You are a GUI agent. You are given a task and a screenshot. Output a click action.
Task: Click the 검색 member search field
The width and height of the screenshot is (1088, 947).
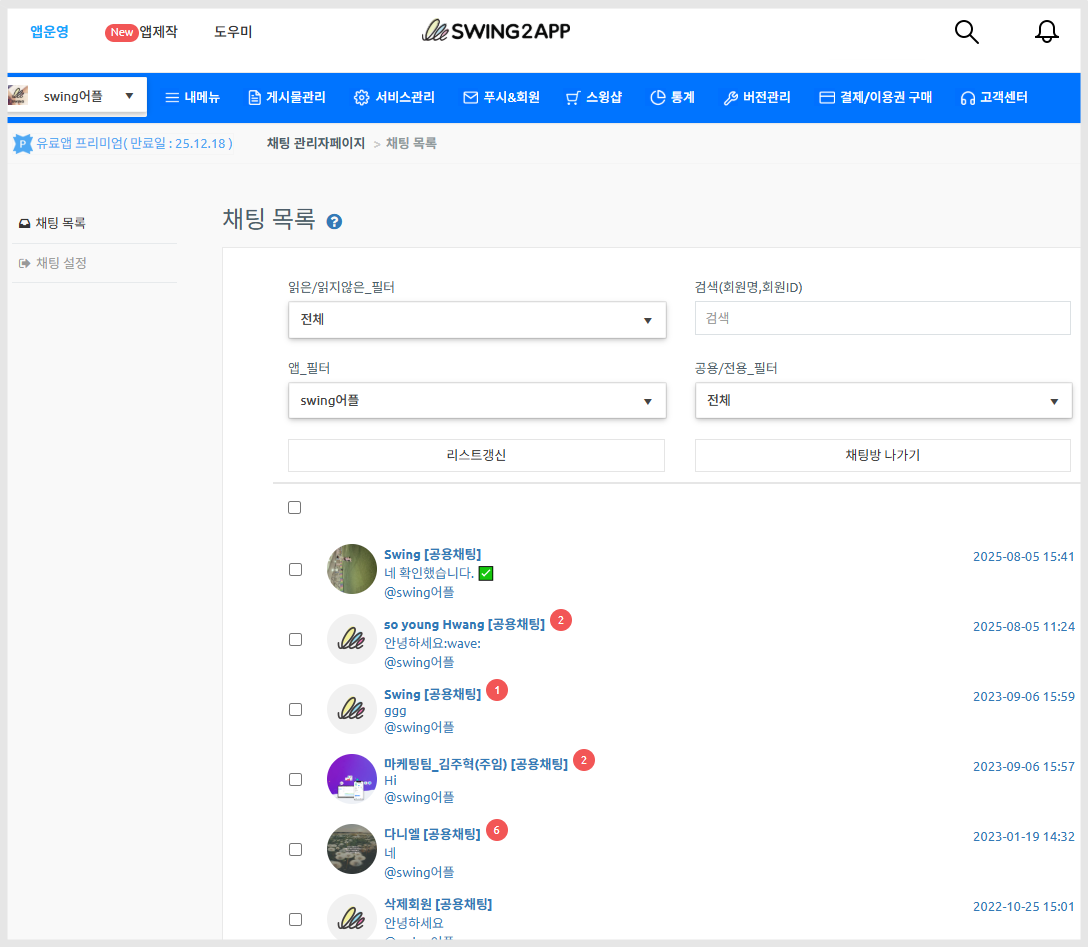tap(883, 318)
